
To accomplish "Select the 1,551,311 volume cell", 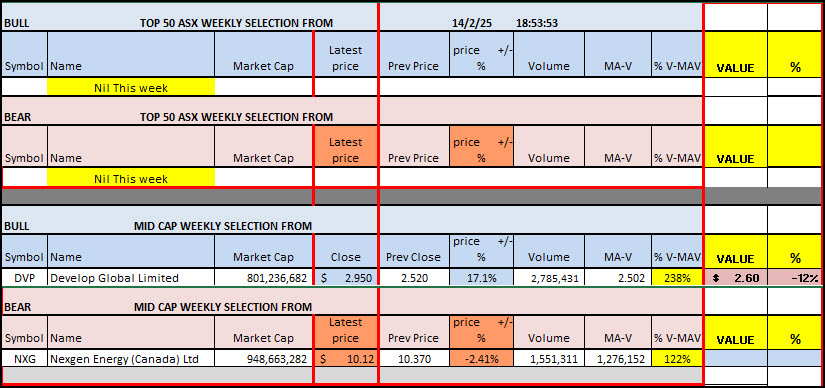I will [x=549, y=359].
